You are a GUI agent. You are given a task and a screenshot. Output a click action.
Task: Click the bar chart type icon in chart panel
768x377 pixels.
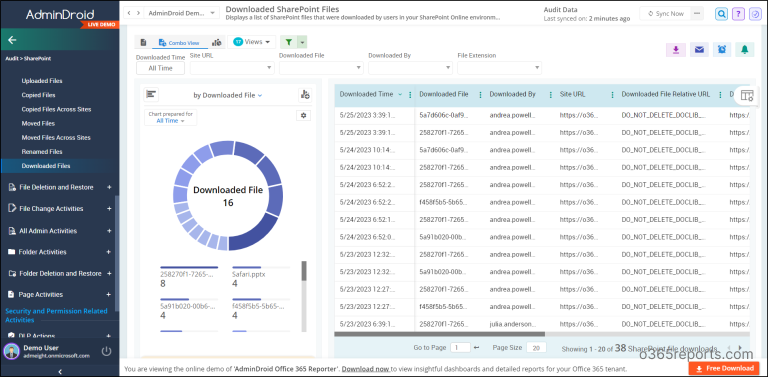(x=151, y=94)
